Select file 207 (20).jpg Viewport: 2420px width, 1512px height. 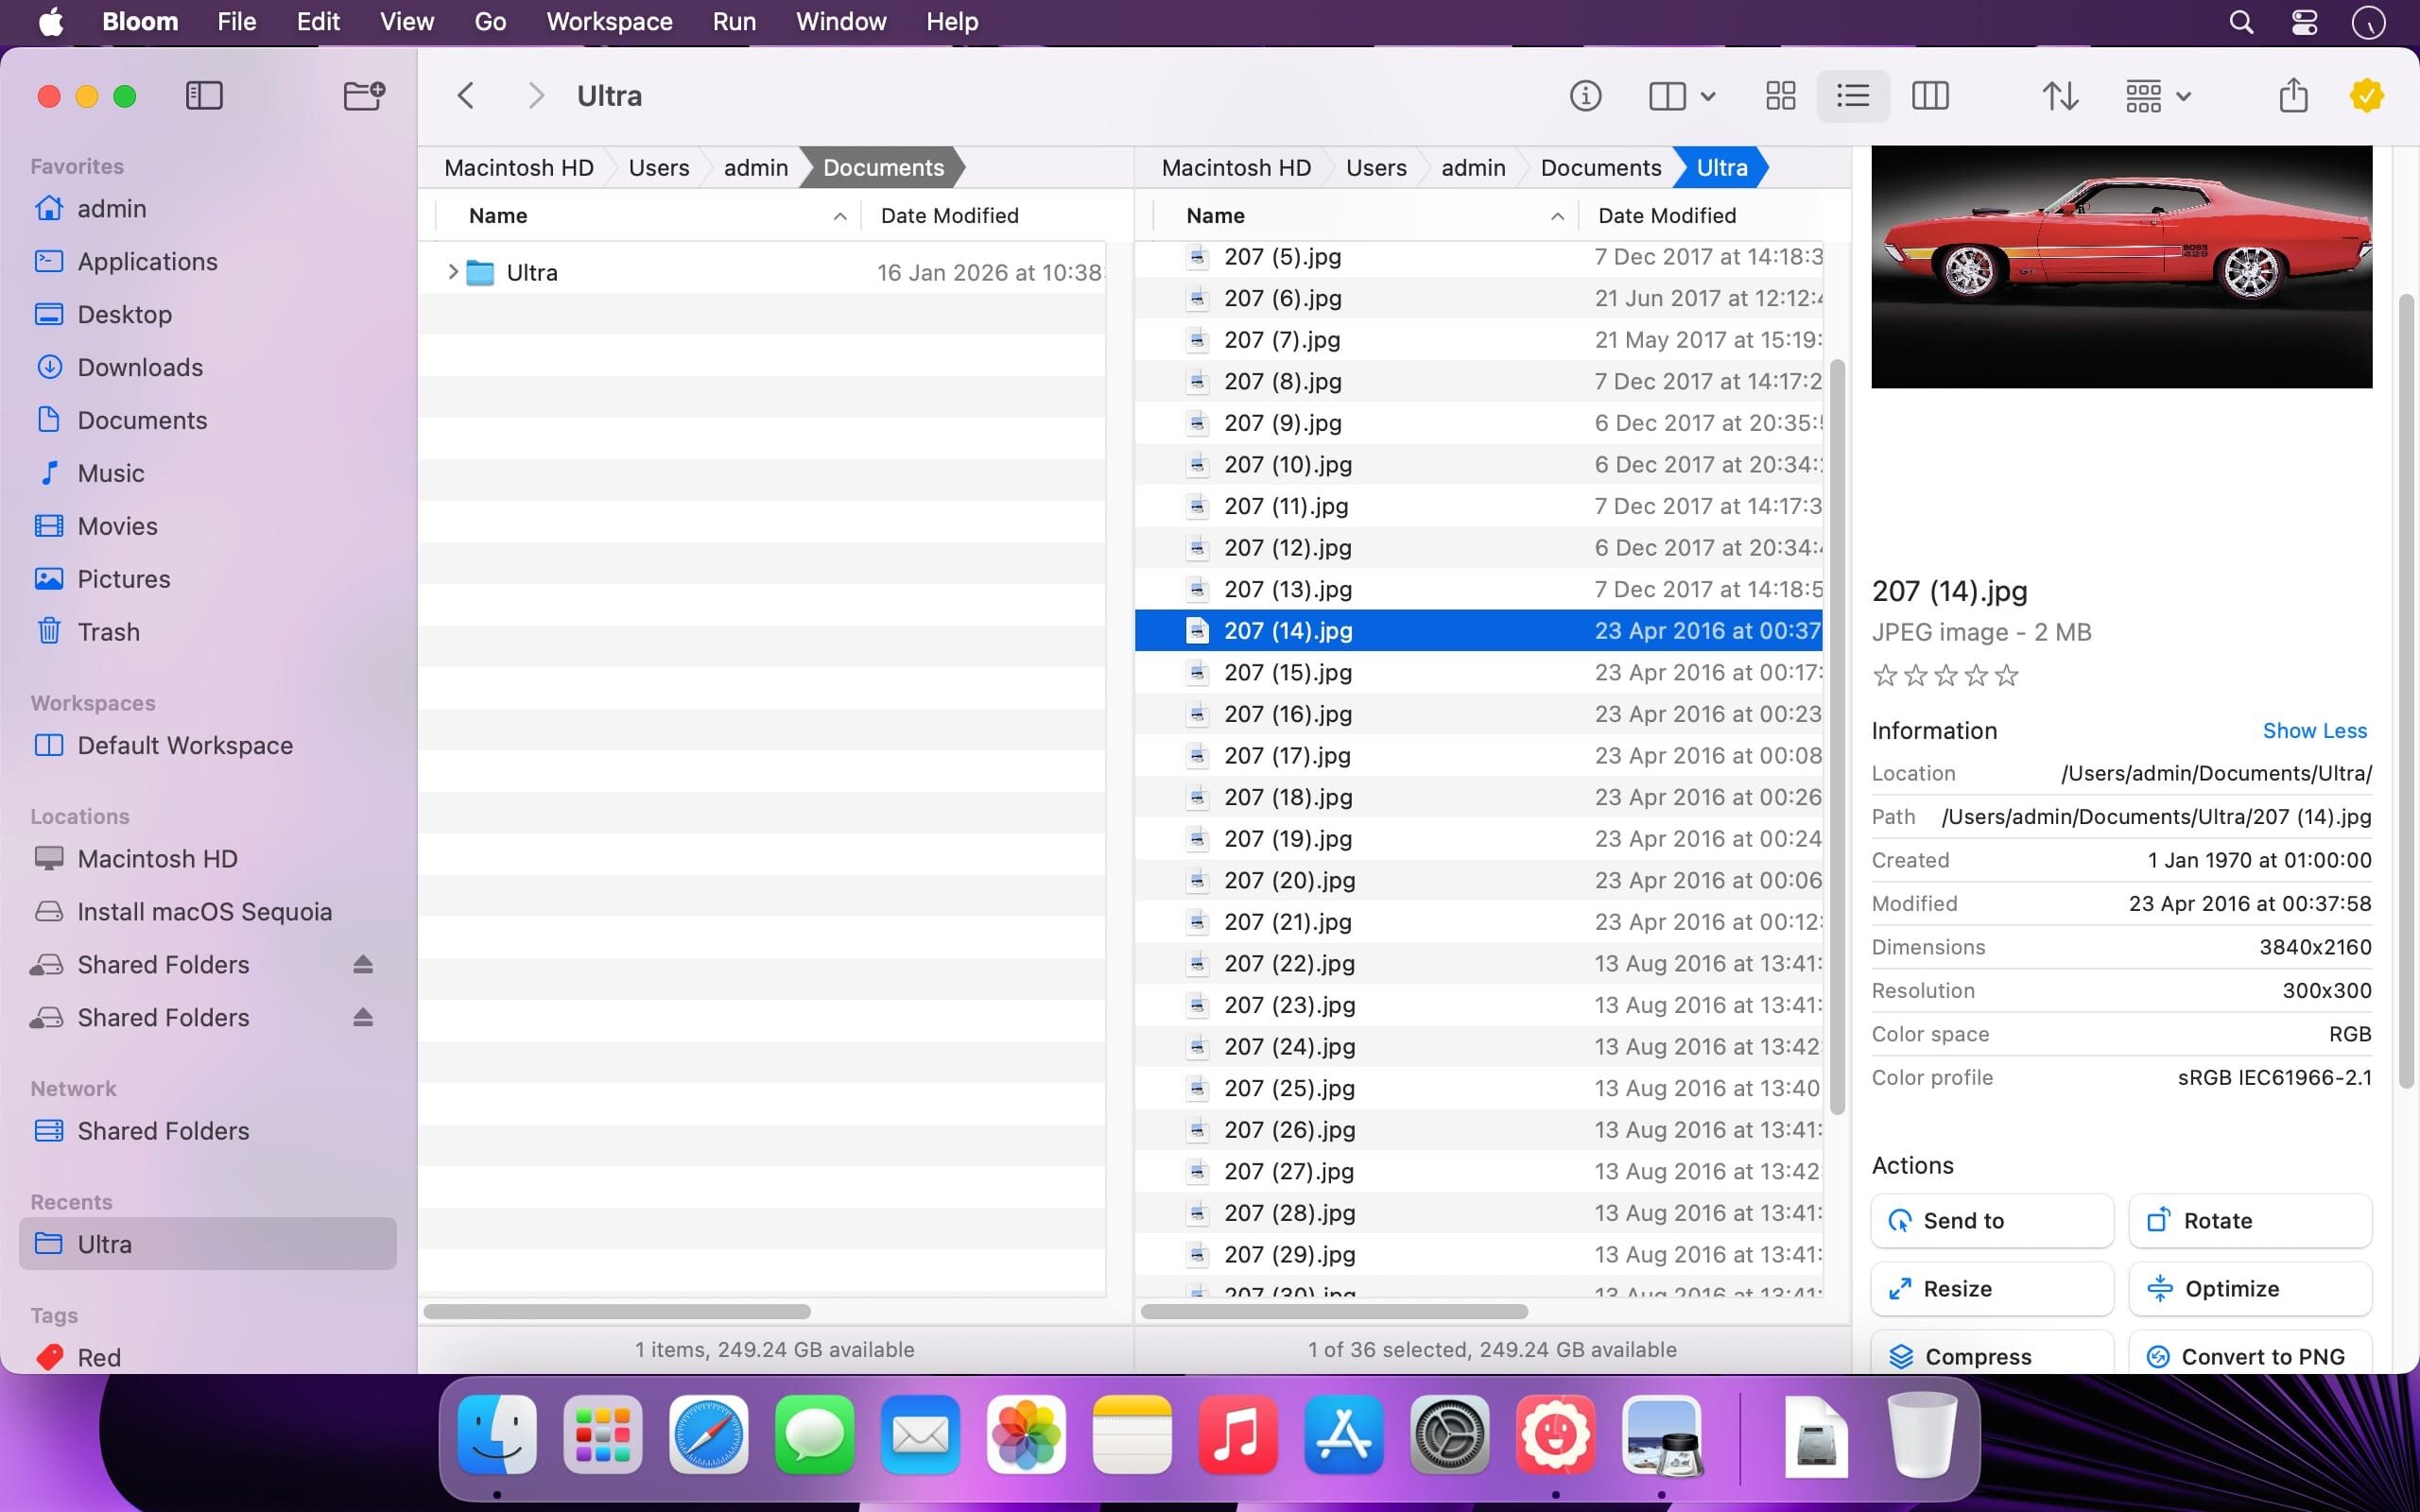pos(1289,880)
